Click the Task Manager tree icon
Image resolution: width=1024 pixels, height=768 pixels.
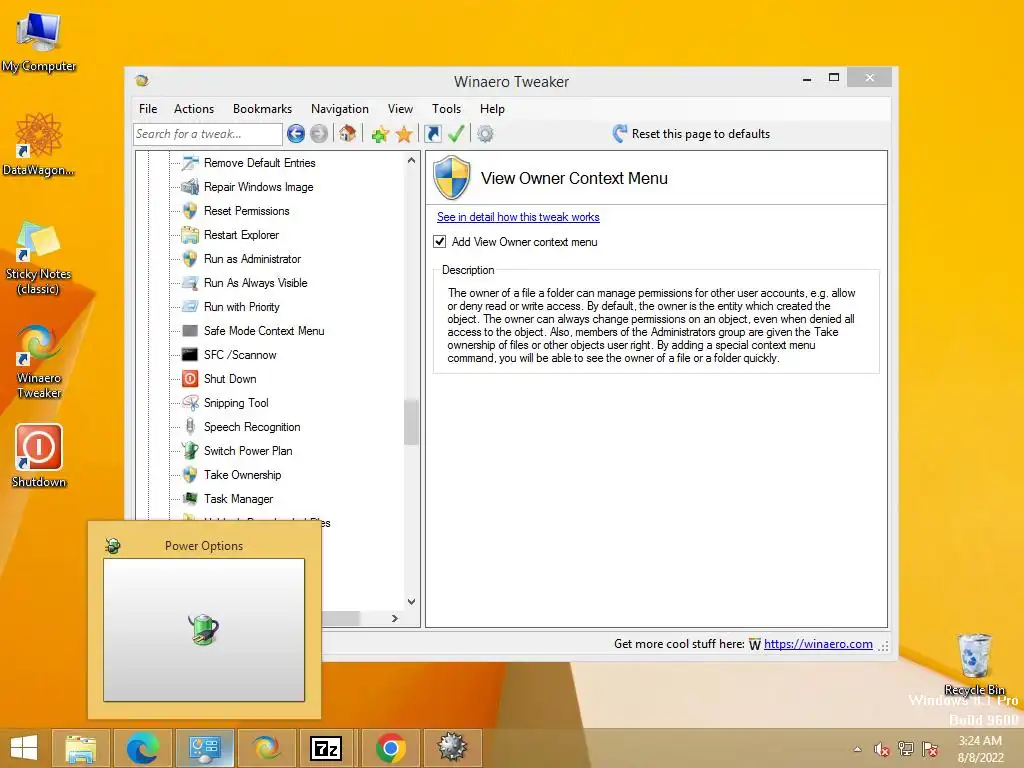190,499
